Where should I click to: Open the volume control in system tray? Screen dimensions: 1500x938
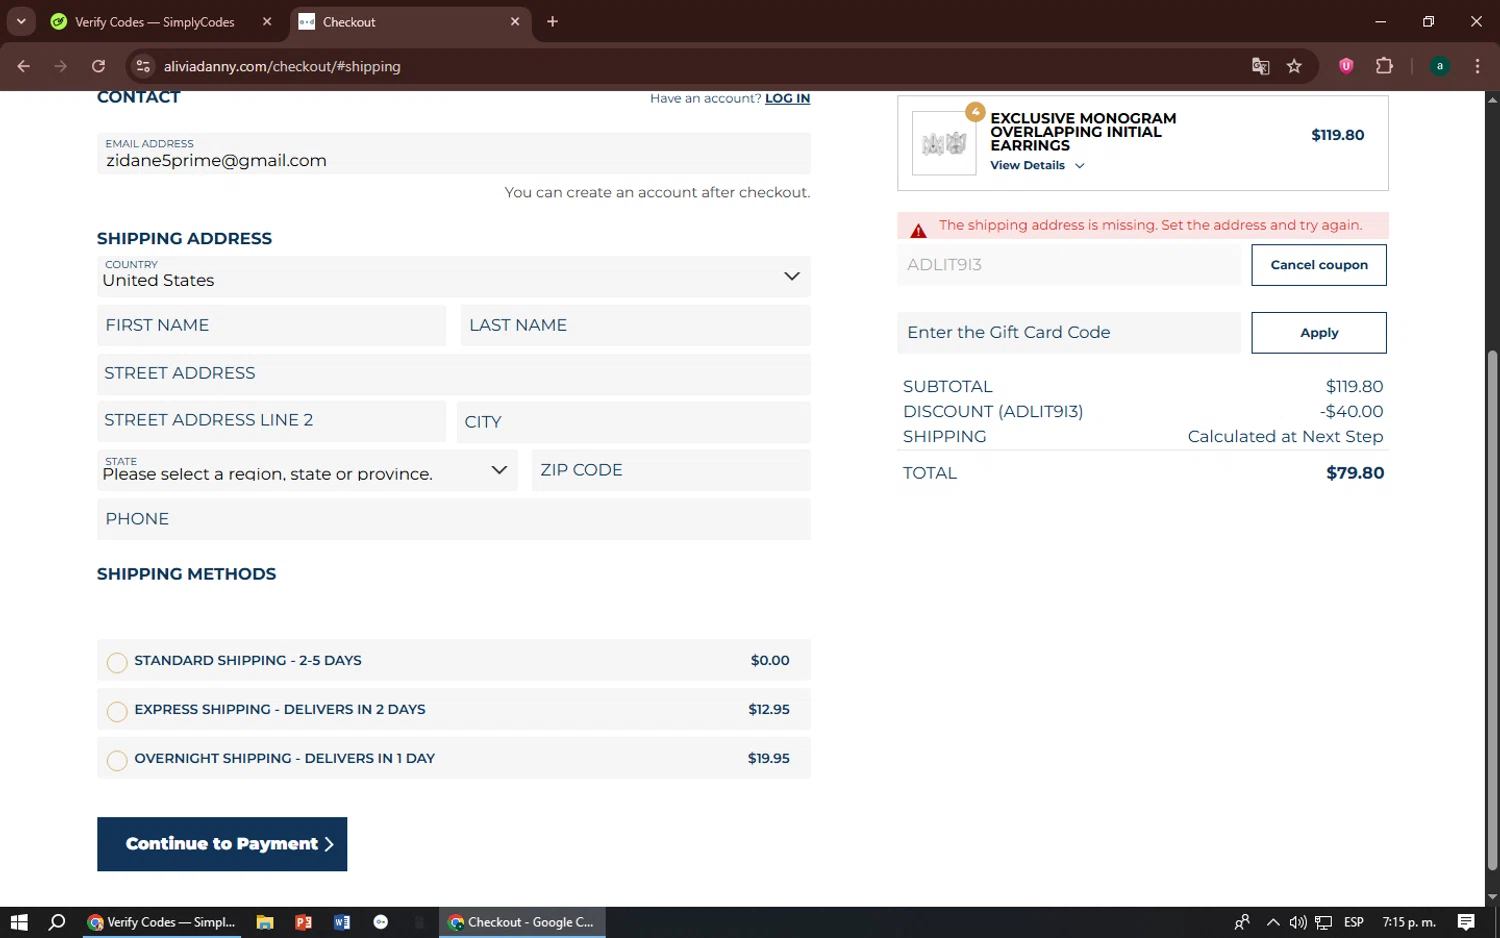click(x=1298, y=922)
